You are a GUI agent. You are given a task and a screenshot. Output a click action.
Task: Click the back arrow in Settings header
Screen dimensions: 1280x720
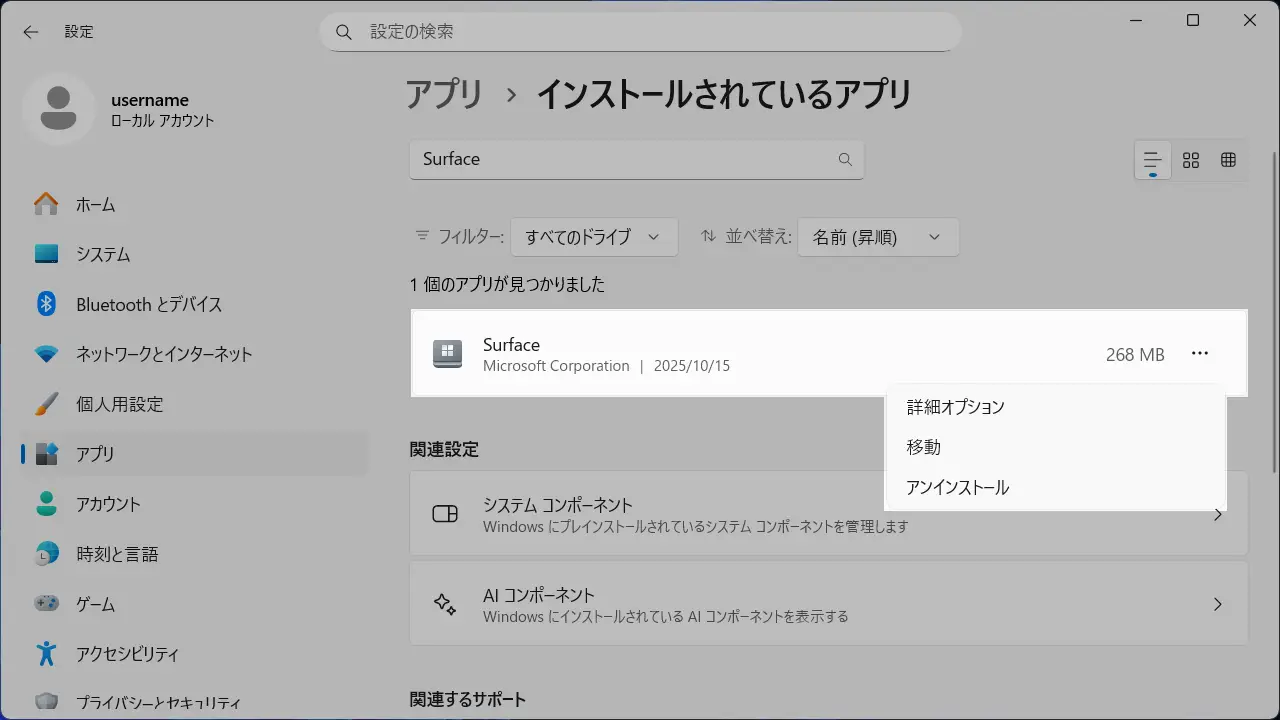click(31, 32)
